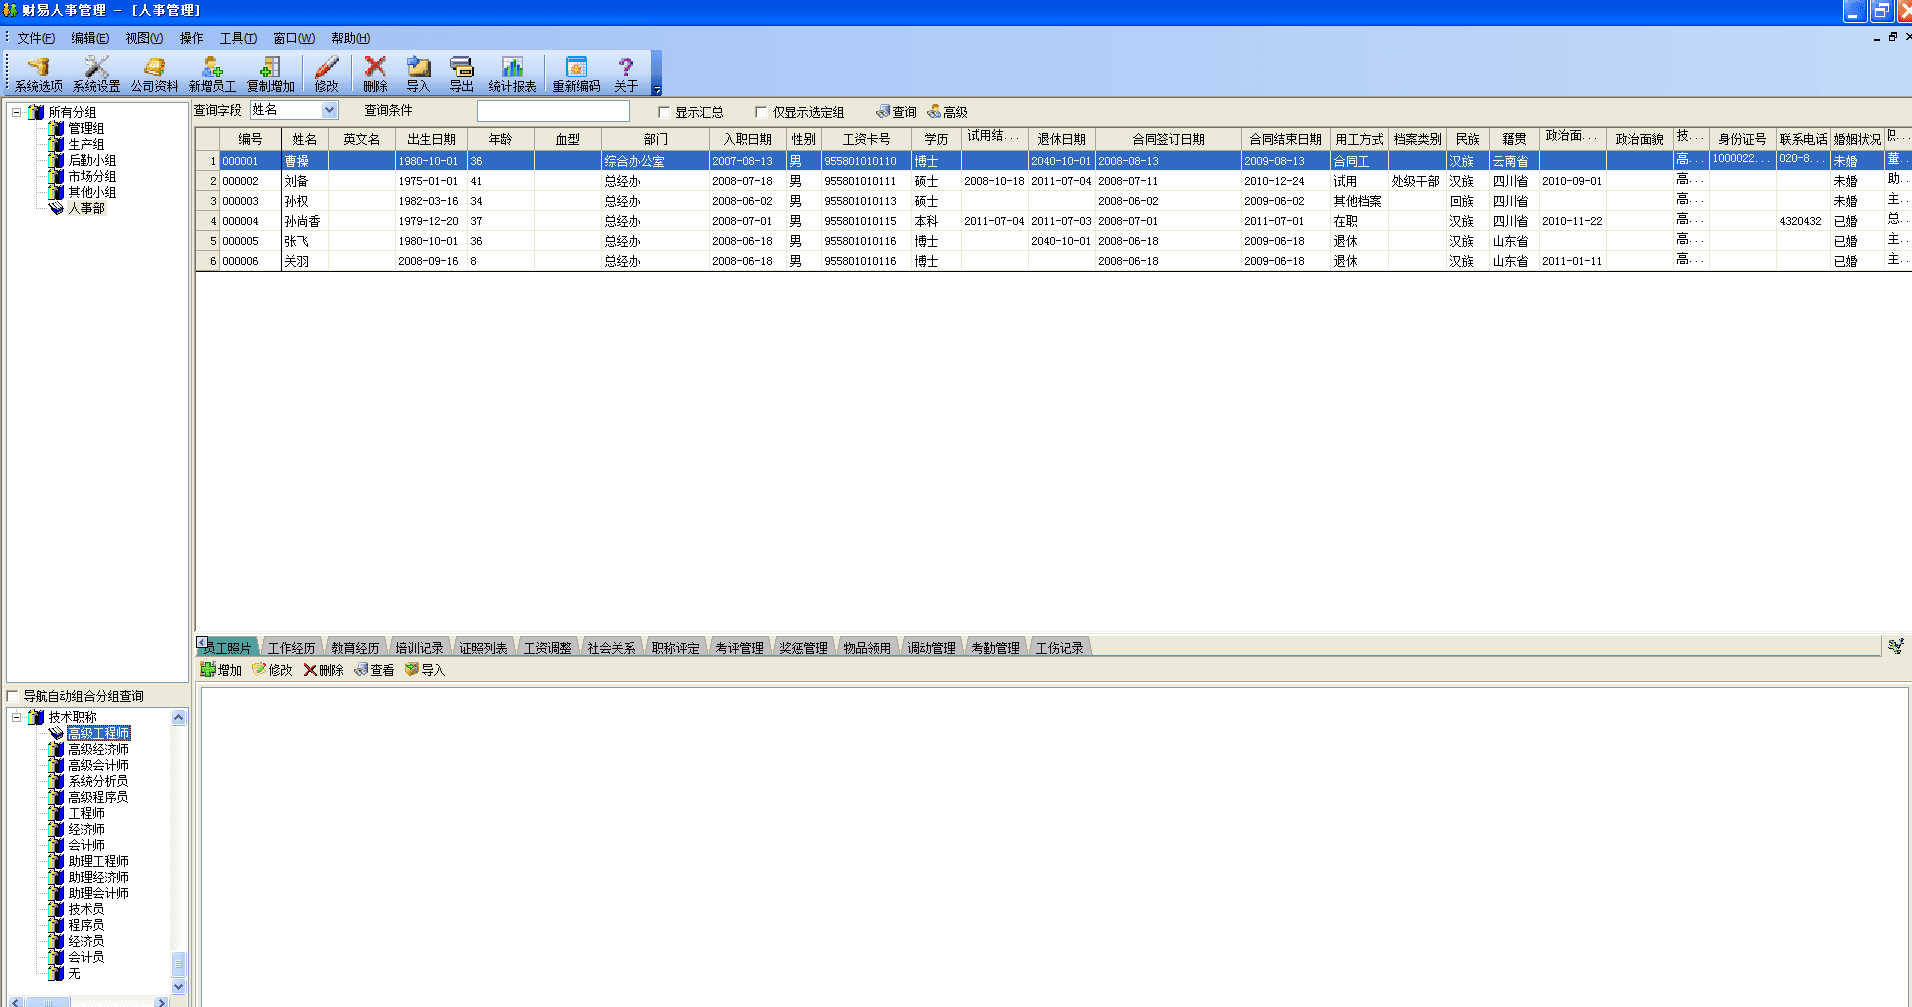Select 人事部 in the group tree
Screen dimensions: 1912x1007
click(86, 208)
